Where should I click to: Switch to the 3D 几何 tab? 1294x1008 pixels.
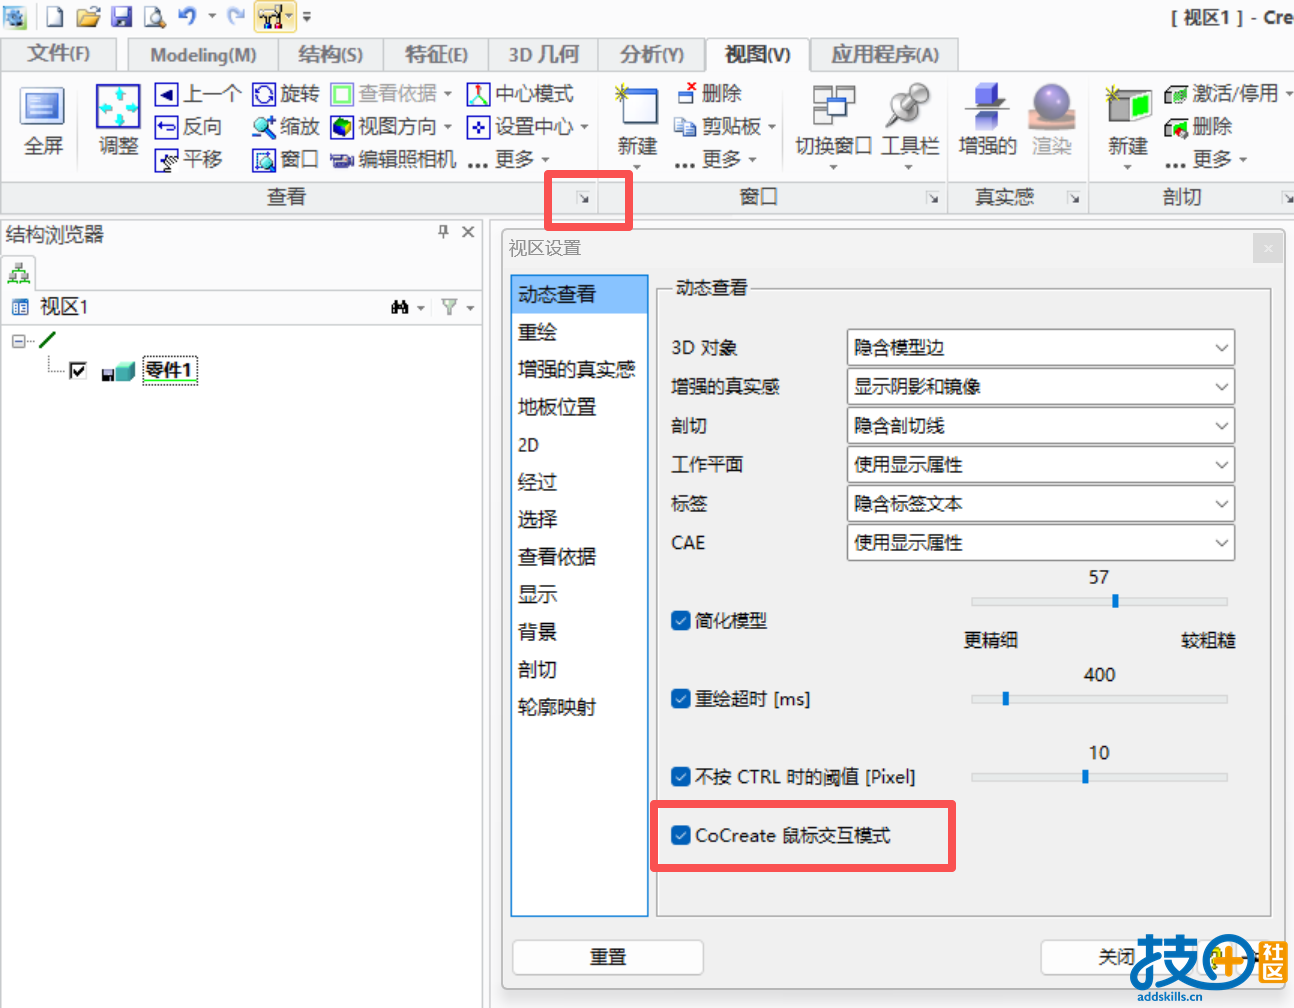coord(543,55)
